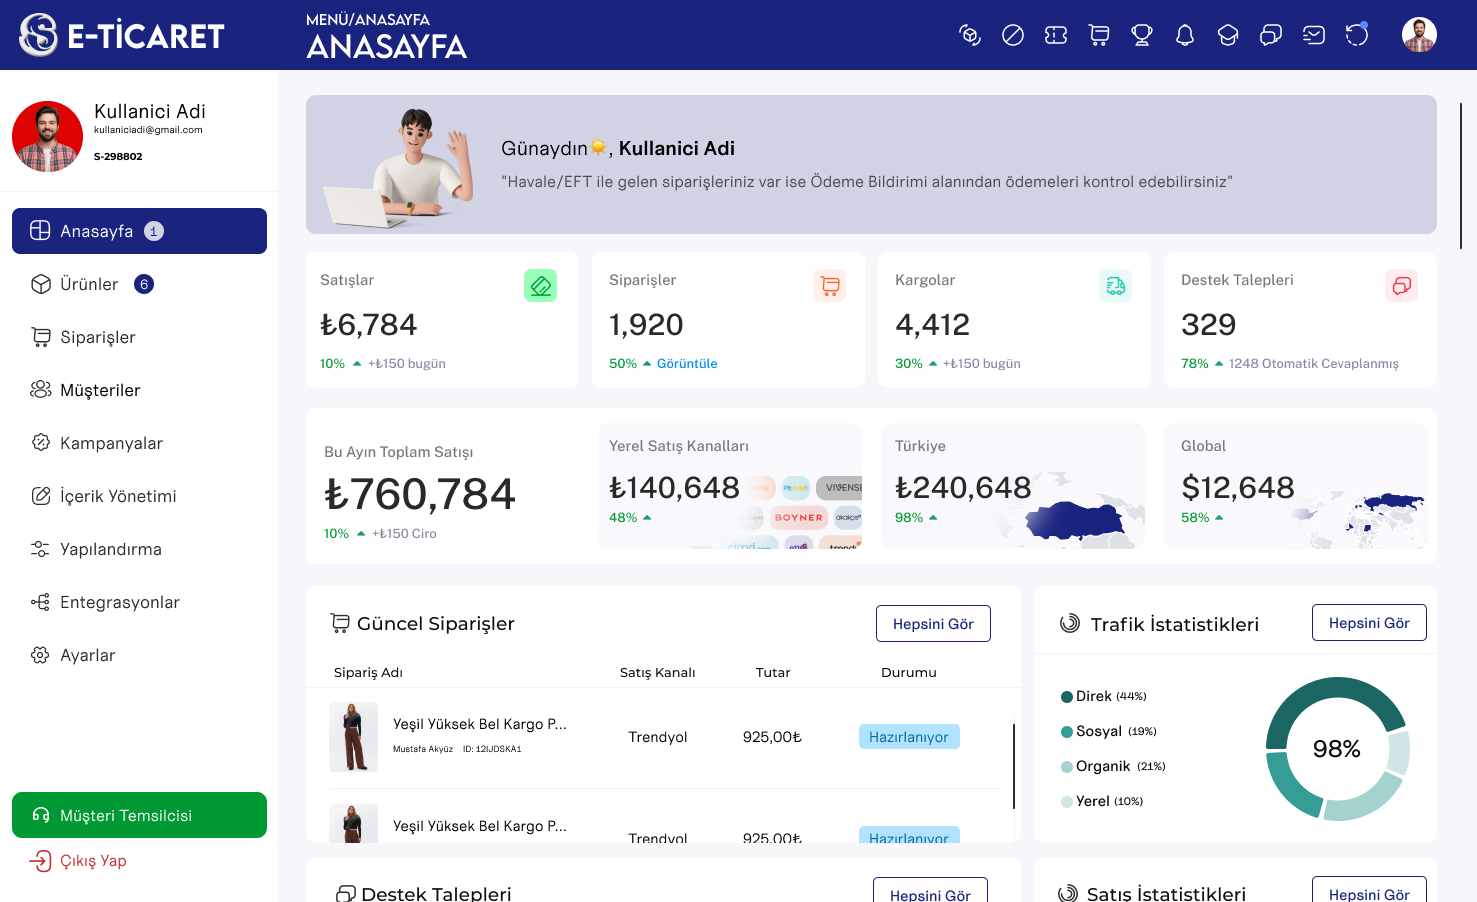Click the refresh icon with blue dot
This screenshot has height=902, width=1477.
1357,35
